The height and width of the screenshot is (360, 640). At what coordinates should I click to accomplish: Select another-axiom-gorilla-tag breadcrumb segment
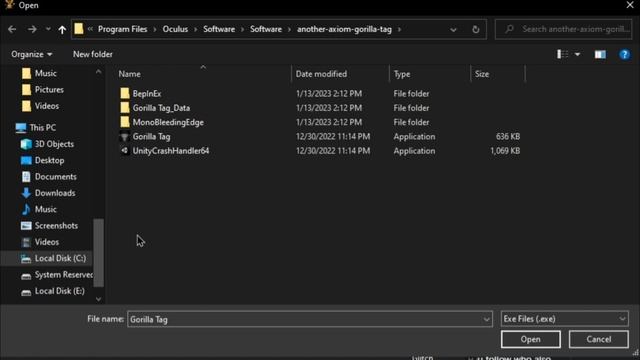344,29
